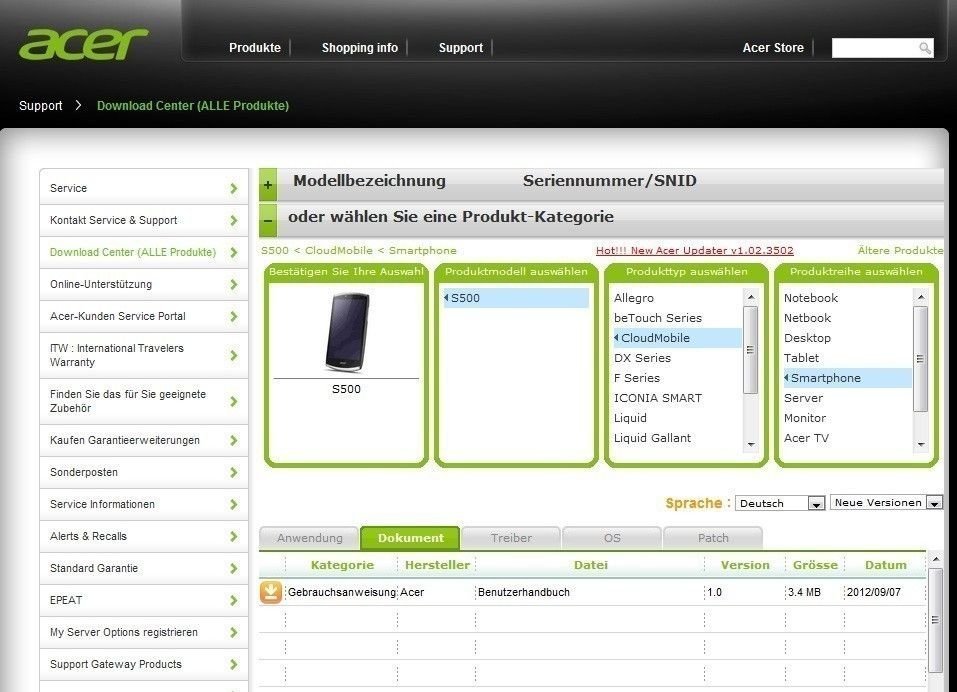Image resolution: width=957 pixels, height=692 pixels.
Task: Click the arrow beside Alerts & Recalls
Action: tap(234, 536)
